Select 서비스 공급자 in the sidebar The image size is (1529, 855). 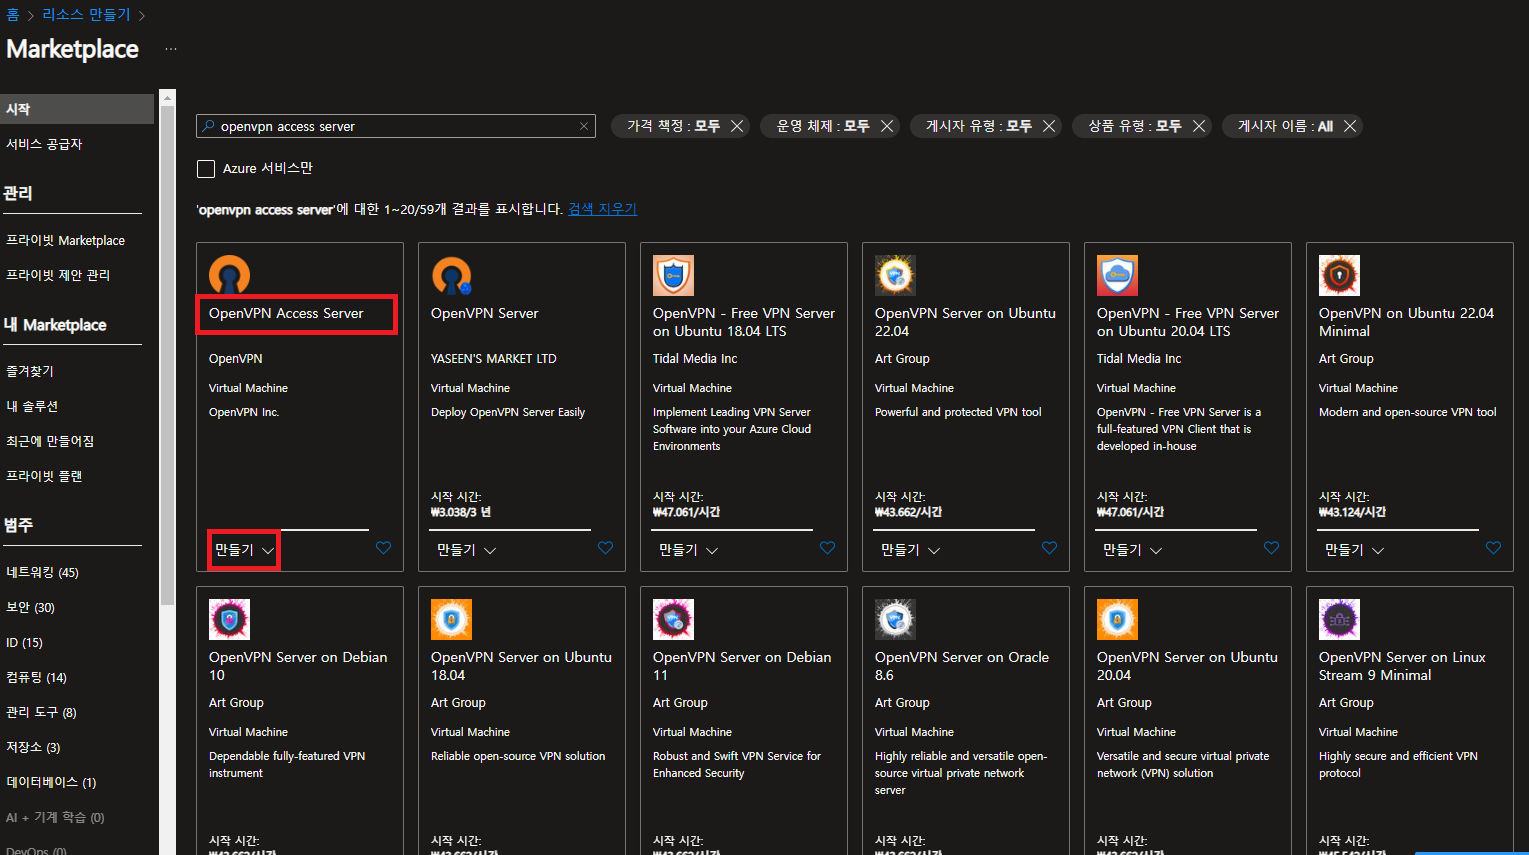[x=44, y=144]
